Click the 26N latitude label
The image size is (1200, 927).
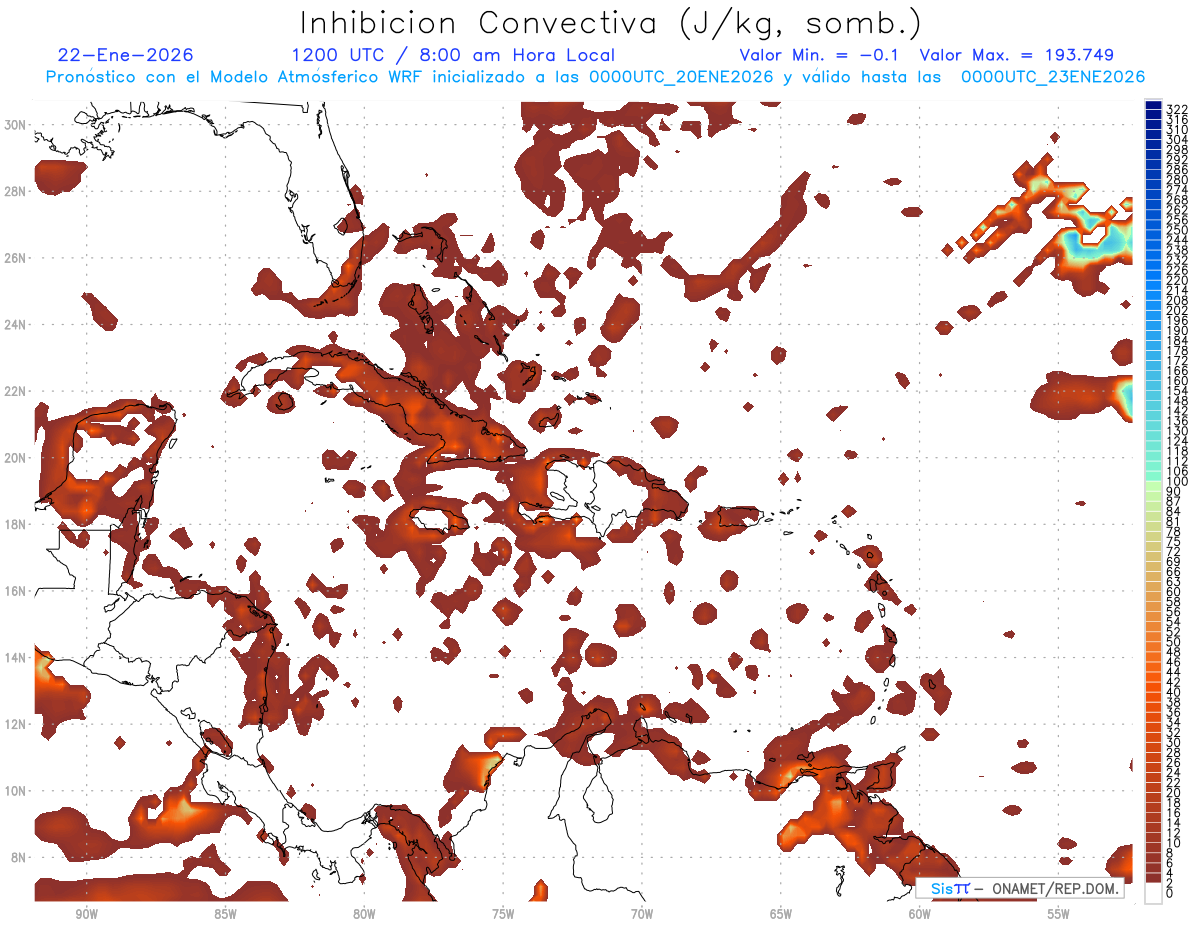(16, 258)
